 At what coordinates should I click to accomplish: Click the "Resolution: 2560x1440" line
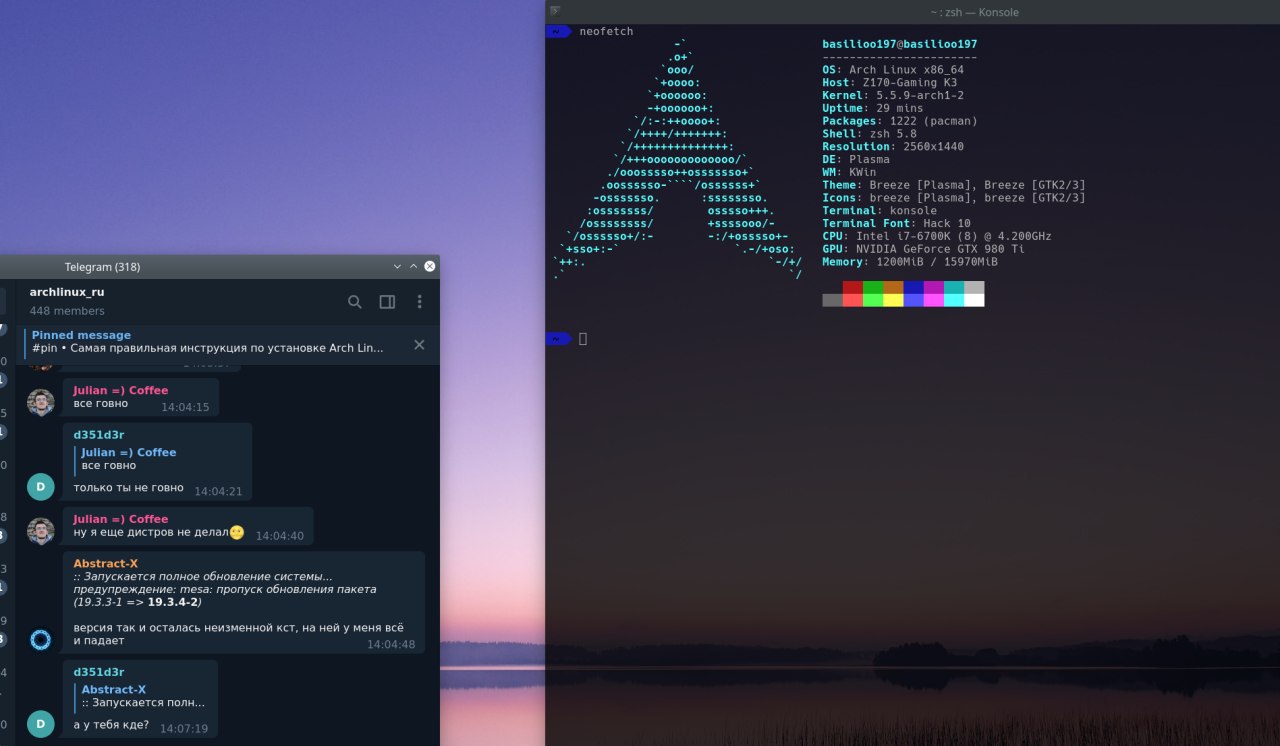coord(893,146)
